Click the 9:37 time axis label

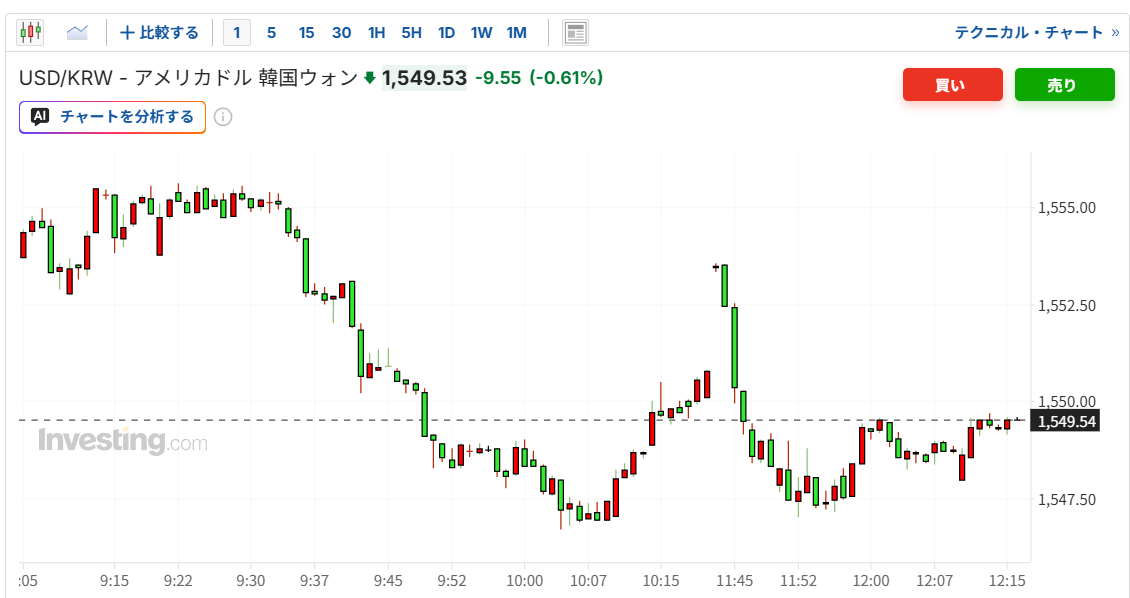pyautogui.click(x=314, y=581)
